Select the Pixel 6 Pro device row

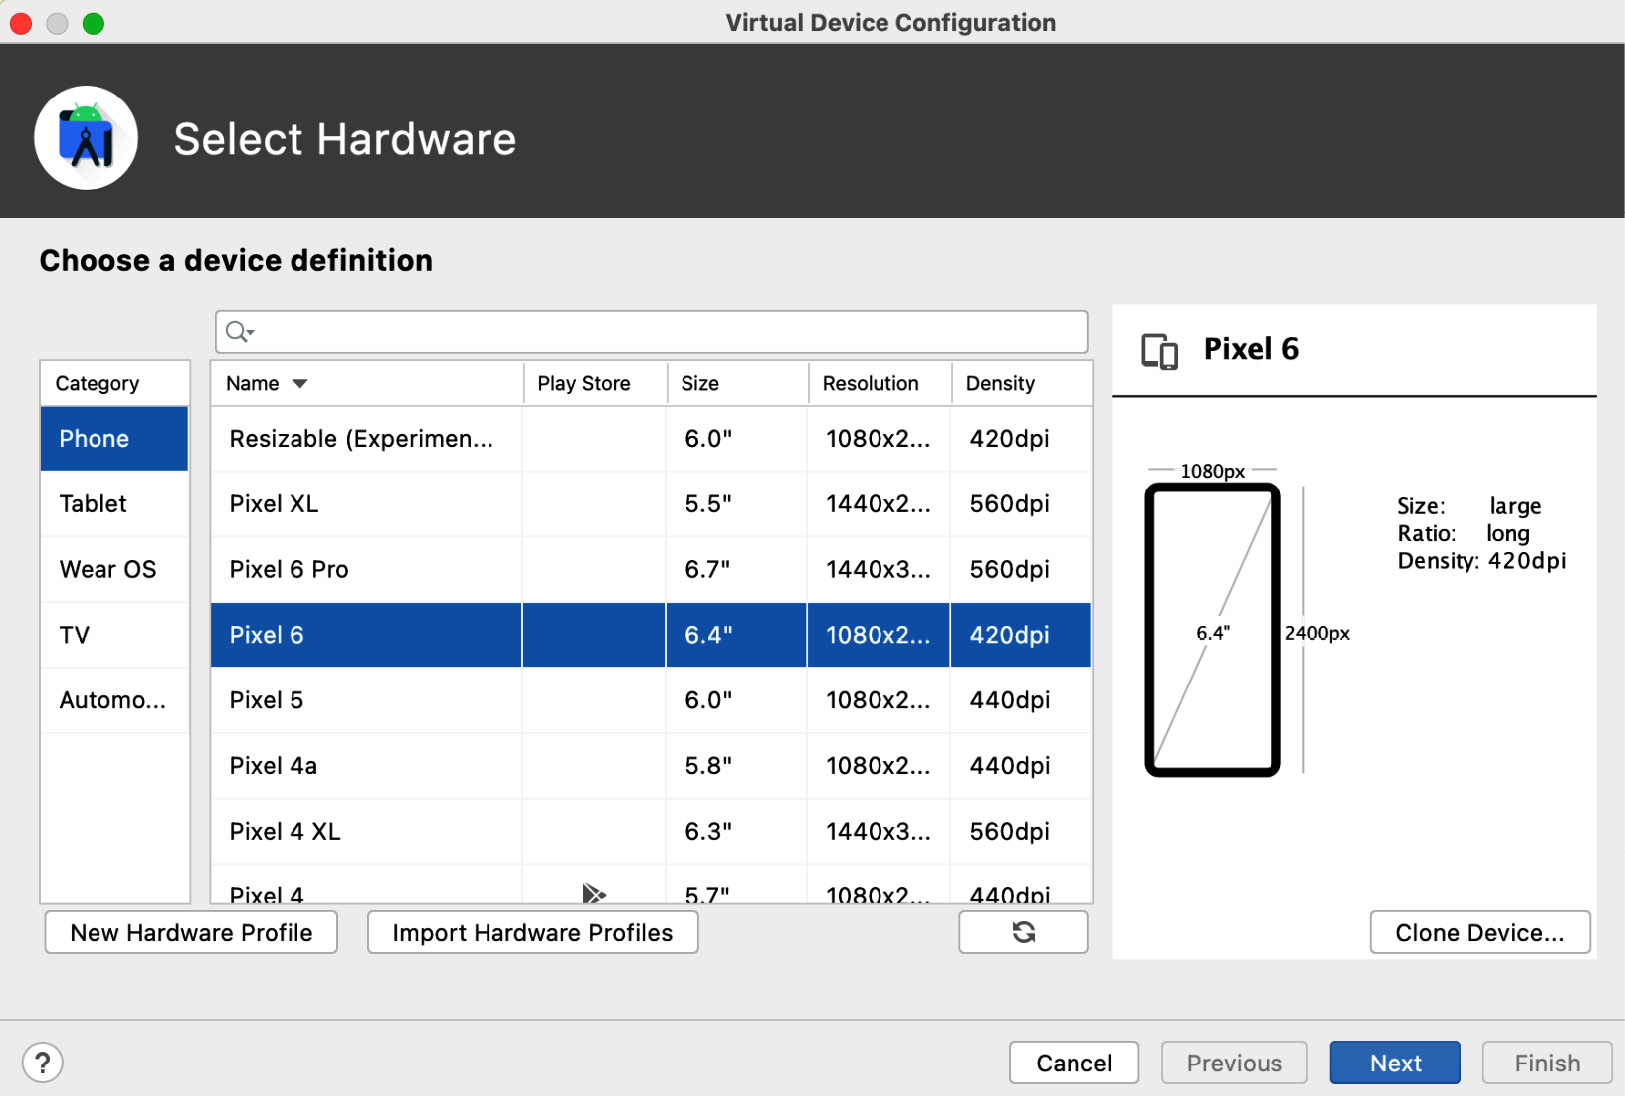pos(651,569)
